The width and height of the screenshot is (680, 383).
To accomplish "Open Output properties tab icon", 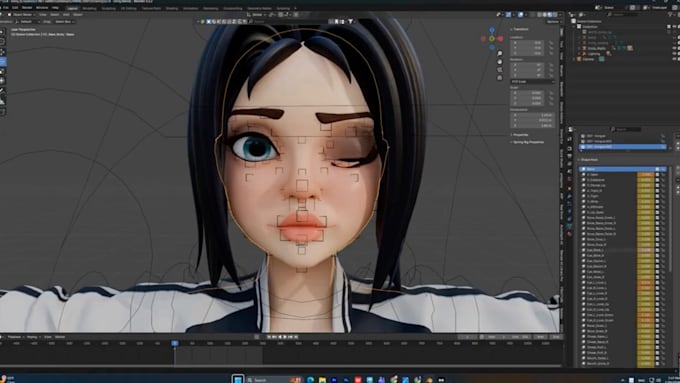I will 569,156.
